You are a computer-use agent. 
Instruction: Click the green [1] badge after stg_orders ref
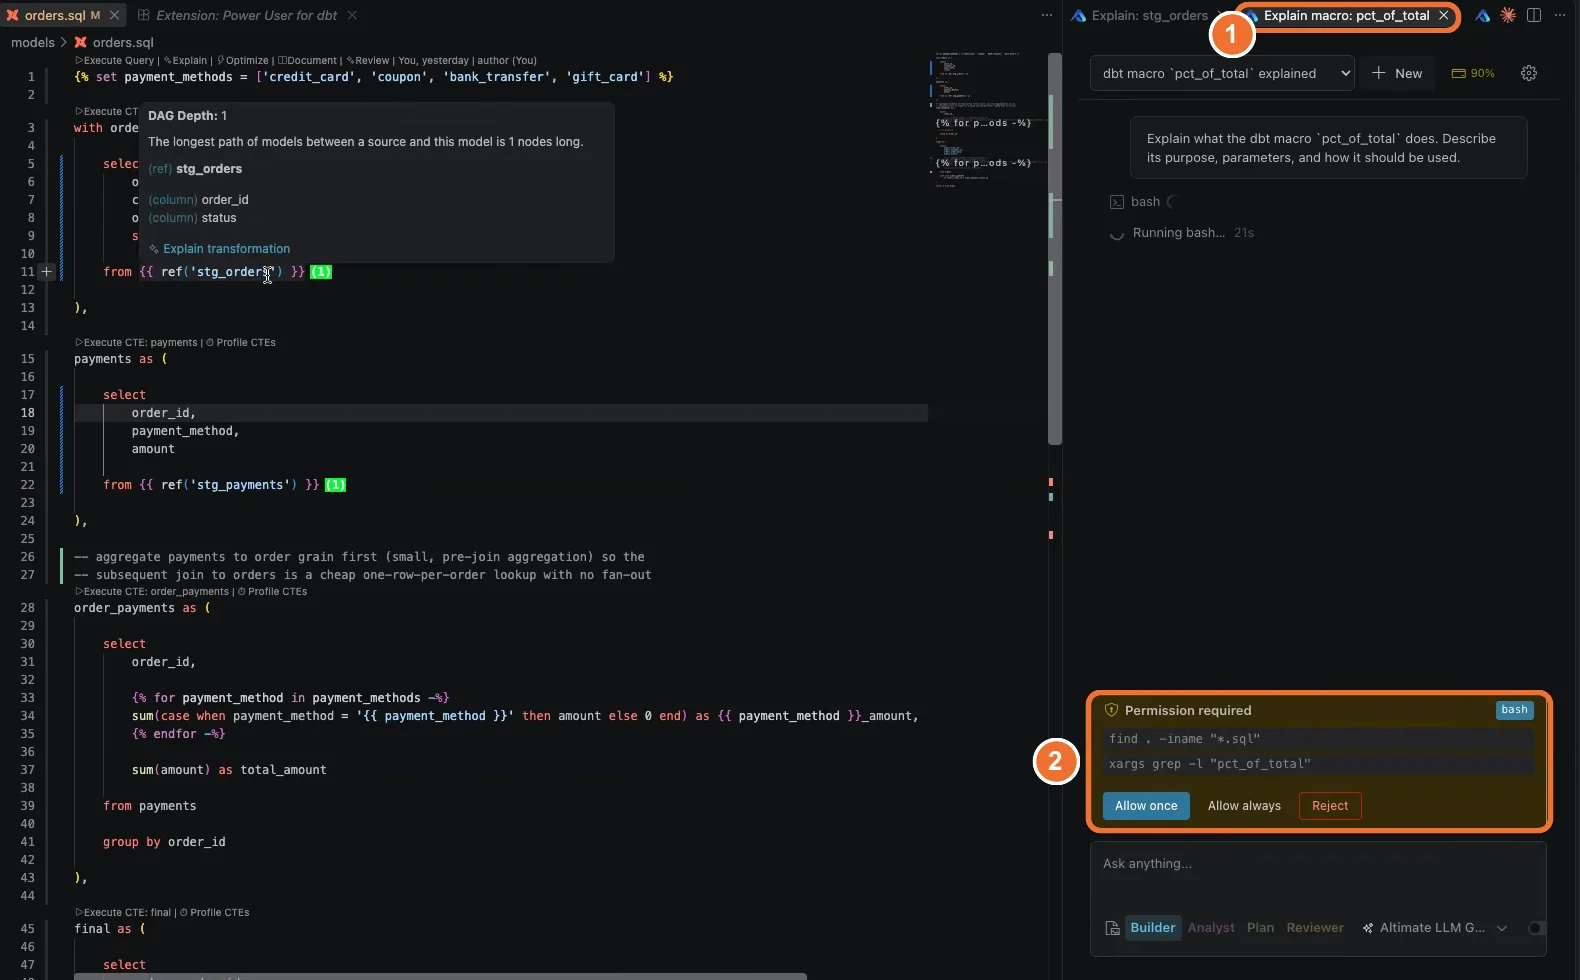321,272
